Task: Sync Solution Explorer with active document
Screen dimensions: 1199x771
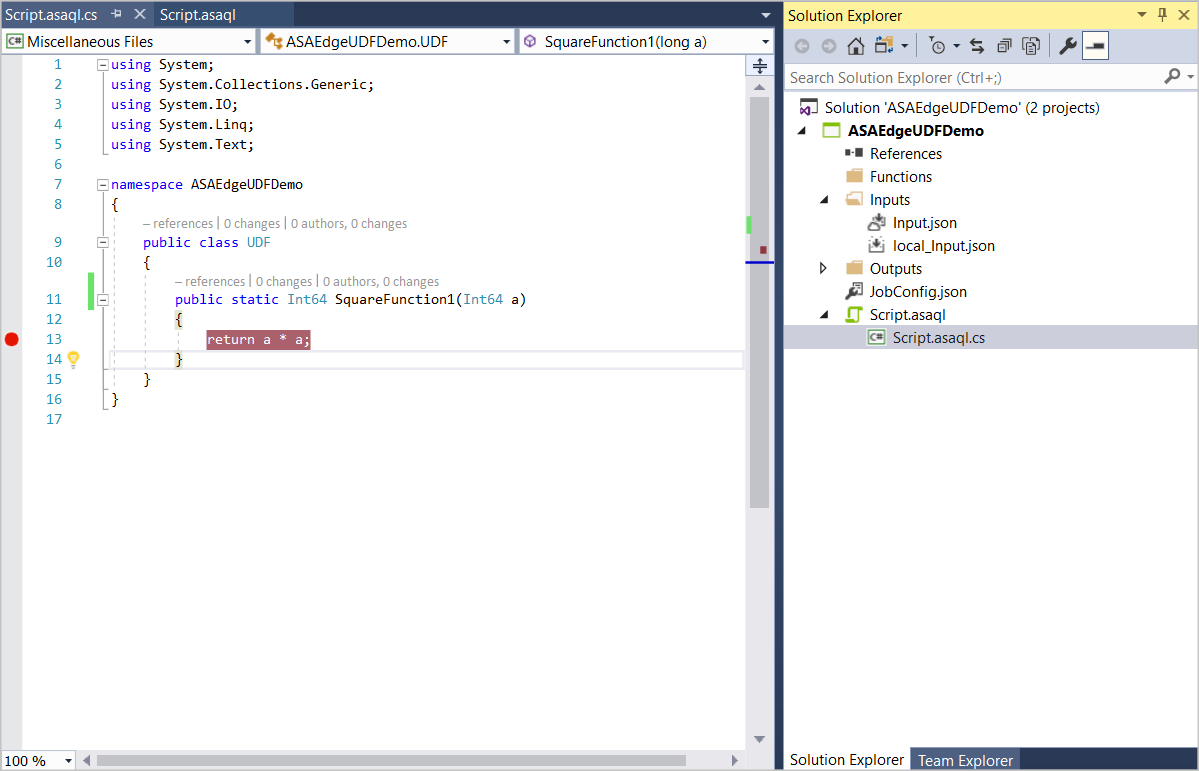Action: pos(975,45)
